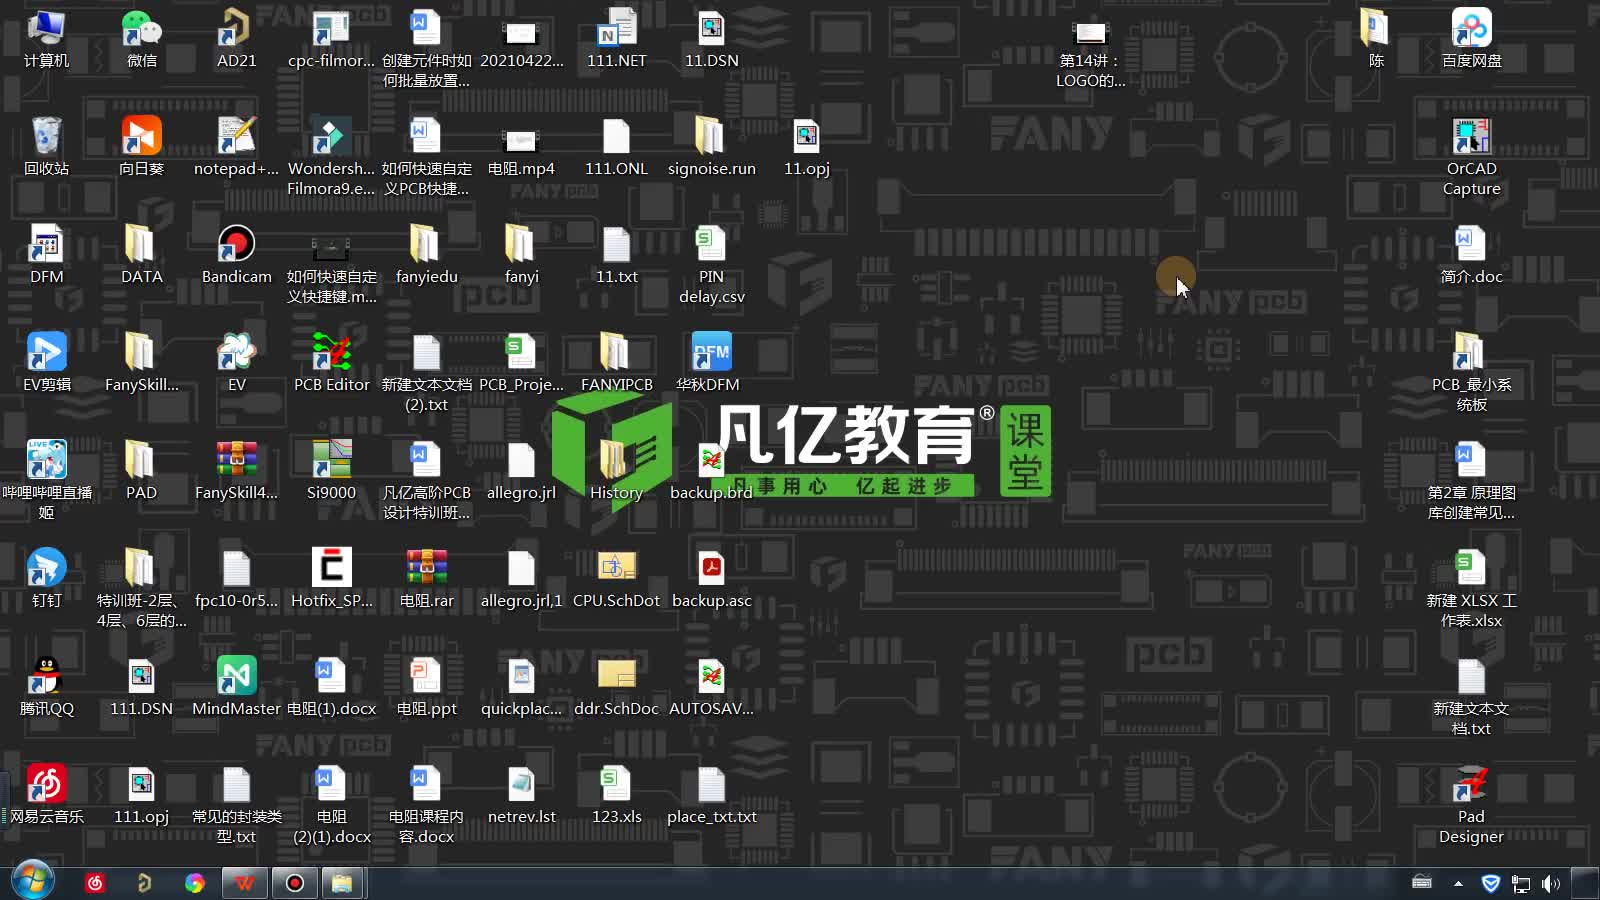This screenshot has height=900, width=1600.
Task: Click the 网易云音乐 desktop icon
Action: point(46,786)
